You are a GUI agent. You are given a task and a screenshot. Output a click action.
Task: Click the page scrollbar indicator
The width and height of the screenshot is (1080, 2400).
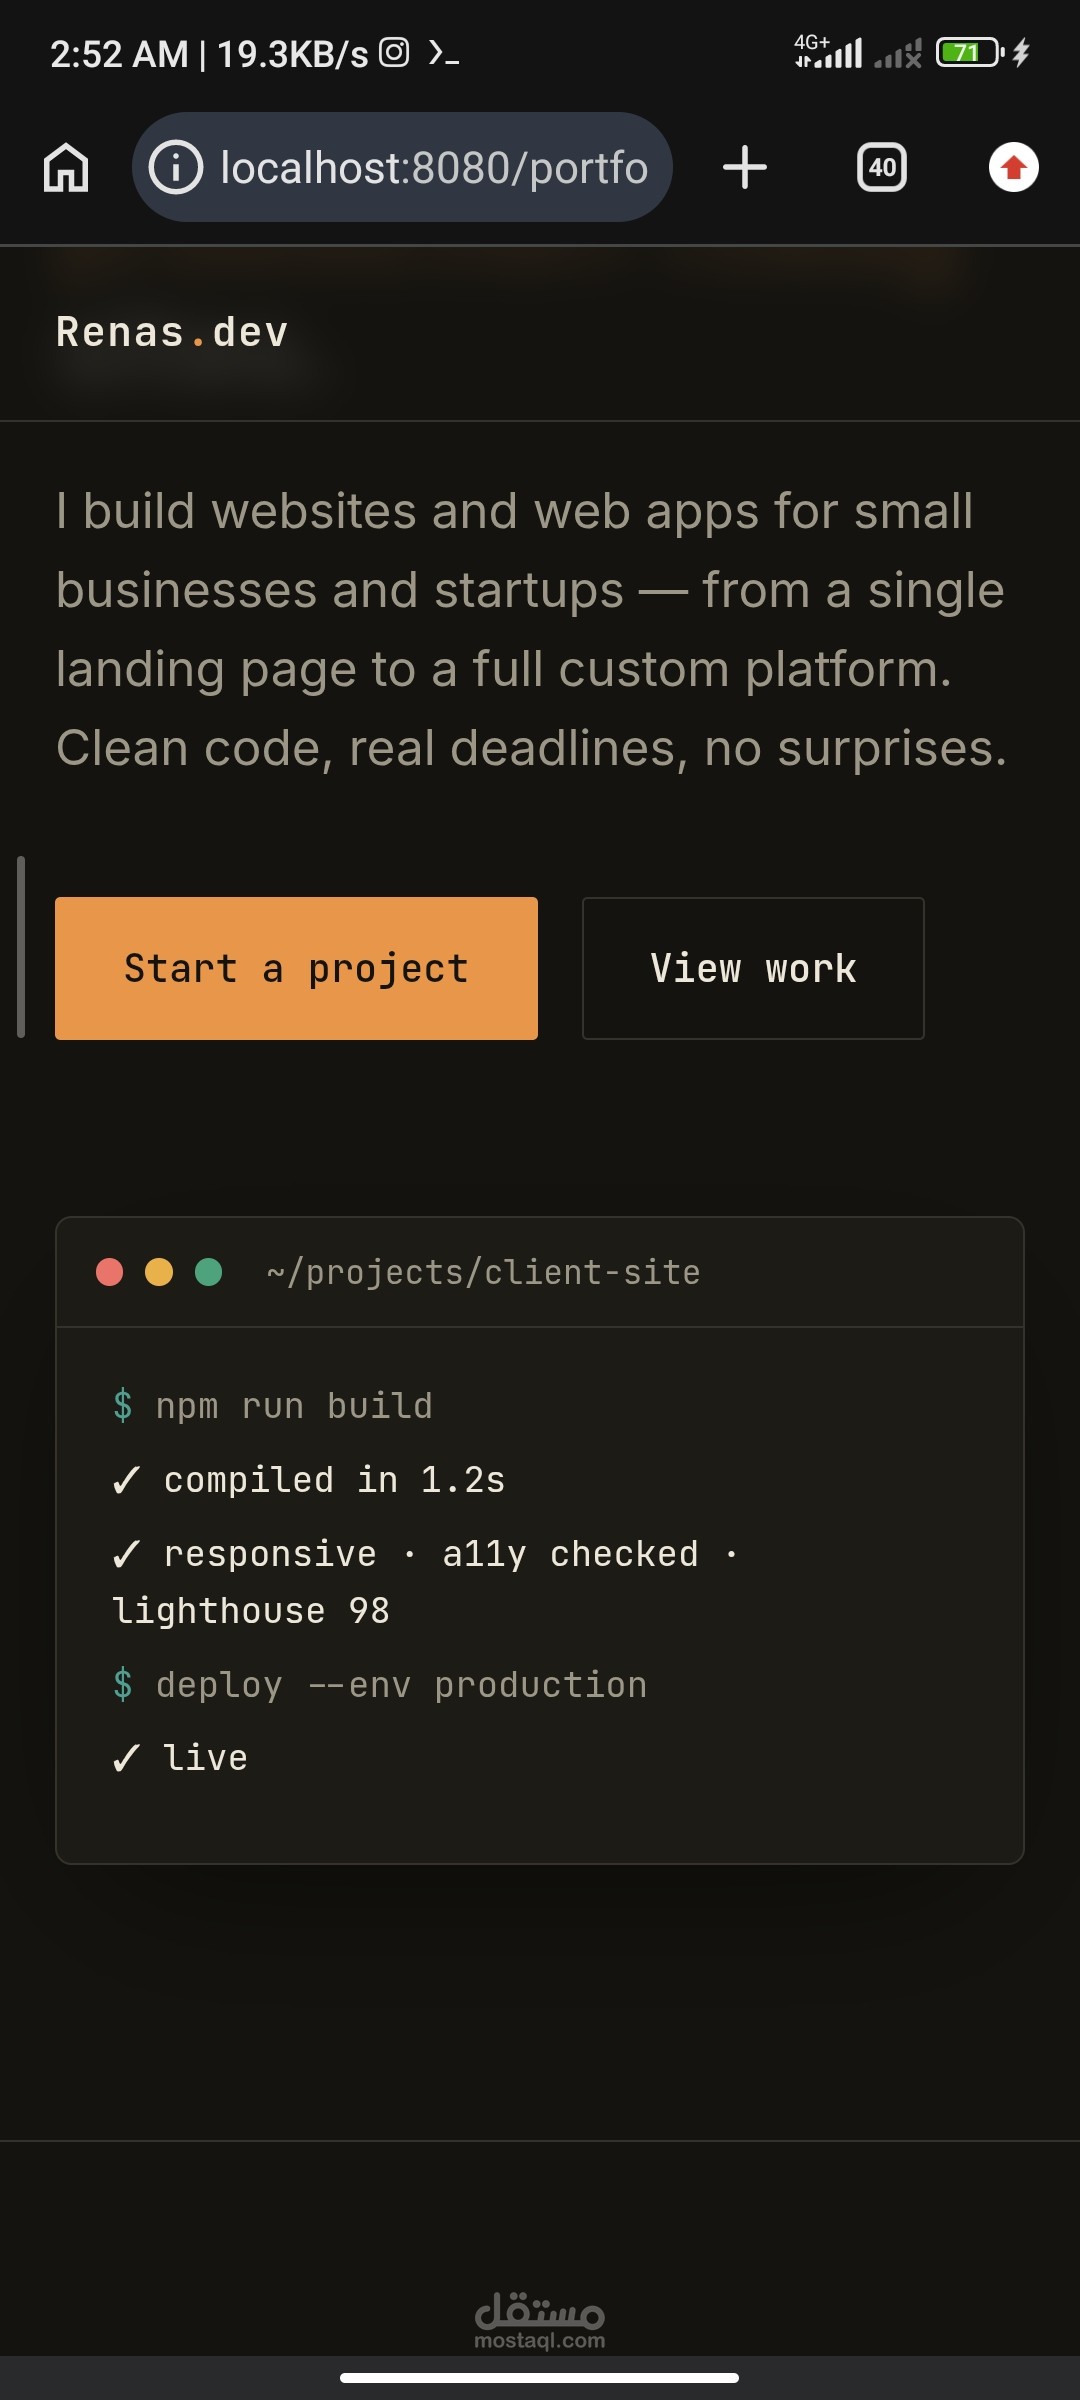pyautogui.click(x=21, y=947)
